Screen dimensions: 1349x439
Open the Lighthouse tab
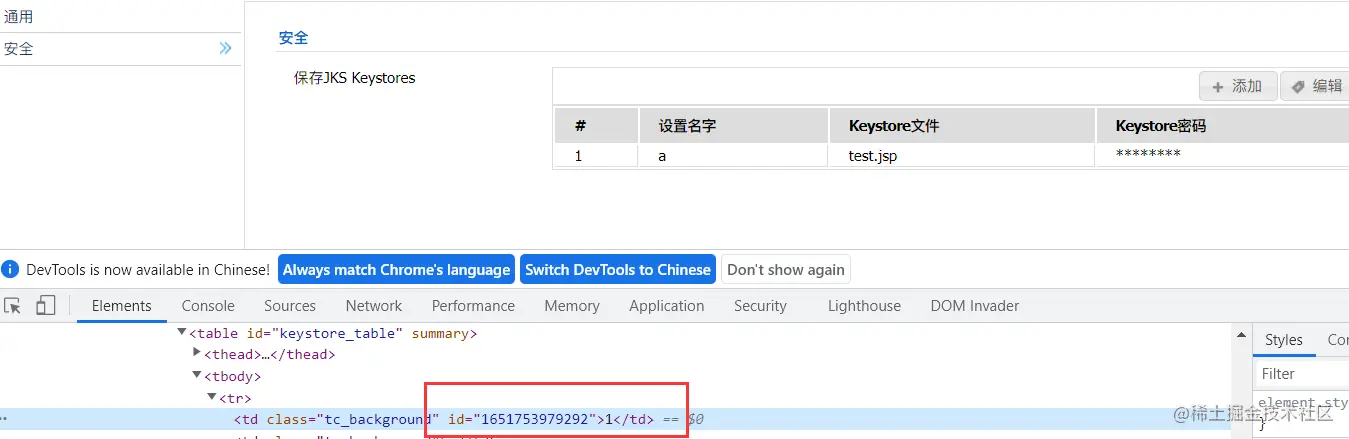tap(864, 306)
